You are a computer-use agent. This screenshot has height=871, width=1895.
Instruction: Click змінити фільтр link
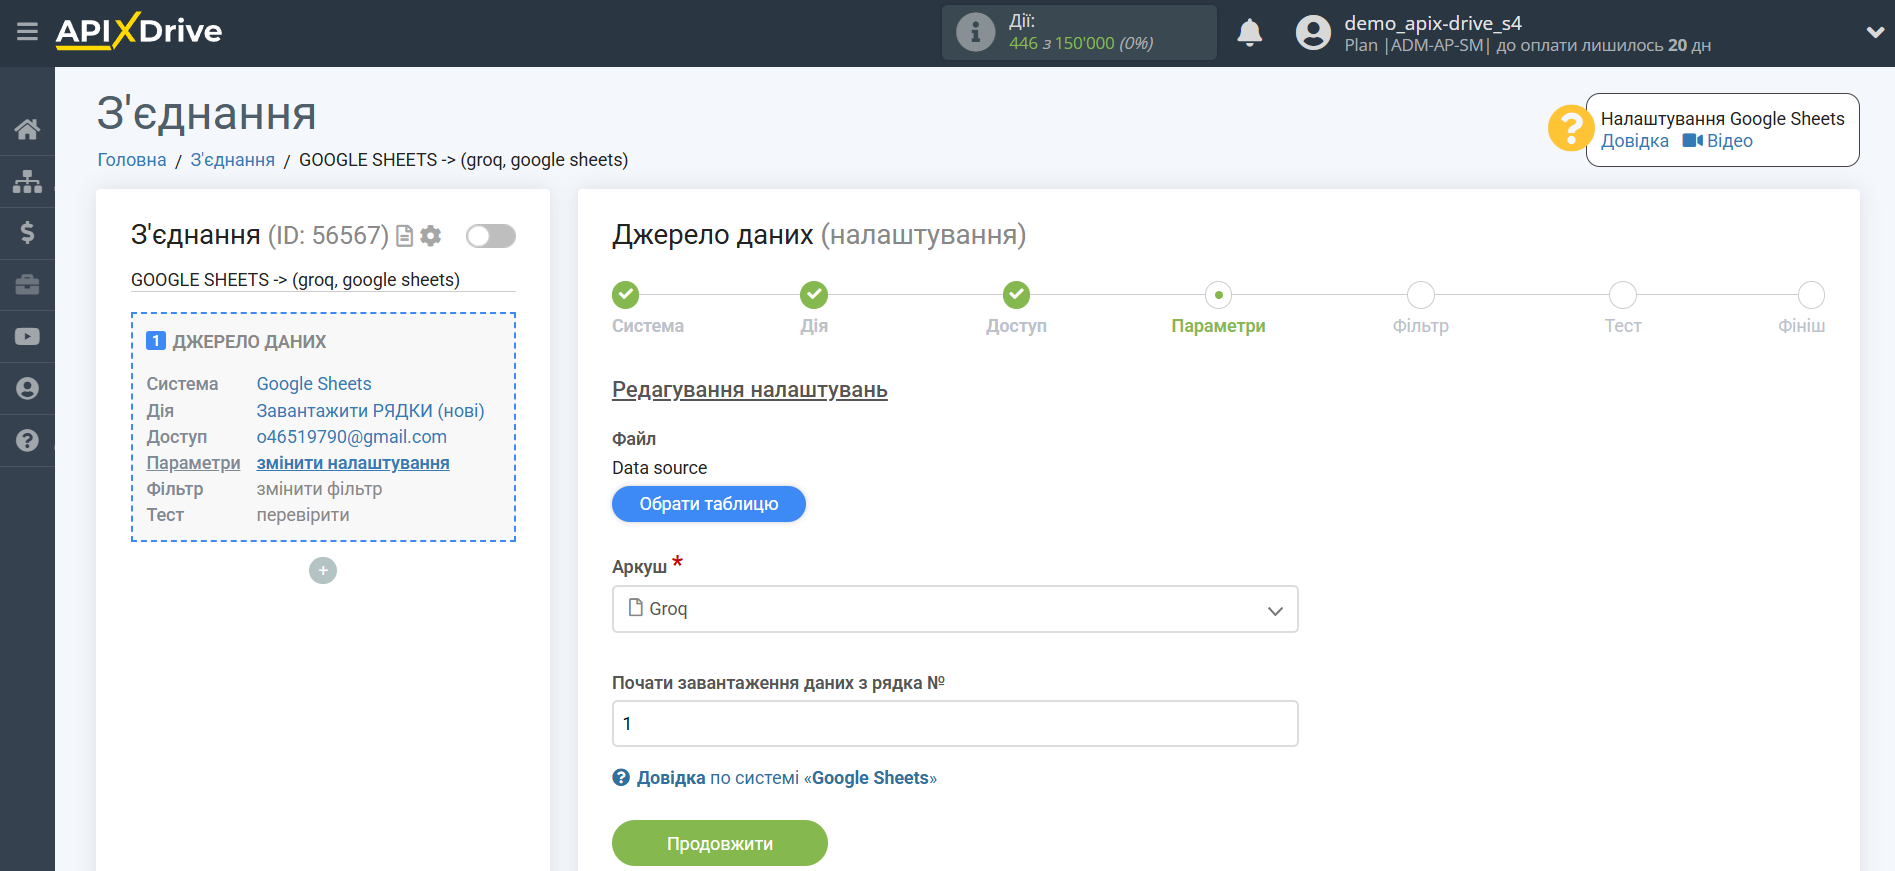click(x=319, y=489)
